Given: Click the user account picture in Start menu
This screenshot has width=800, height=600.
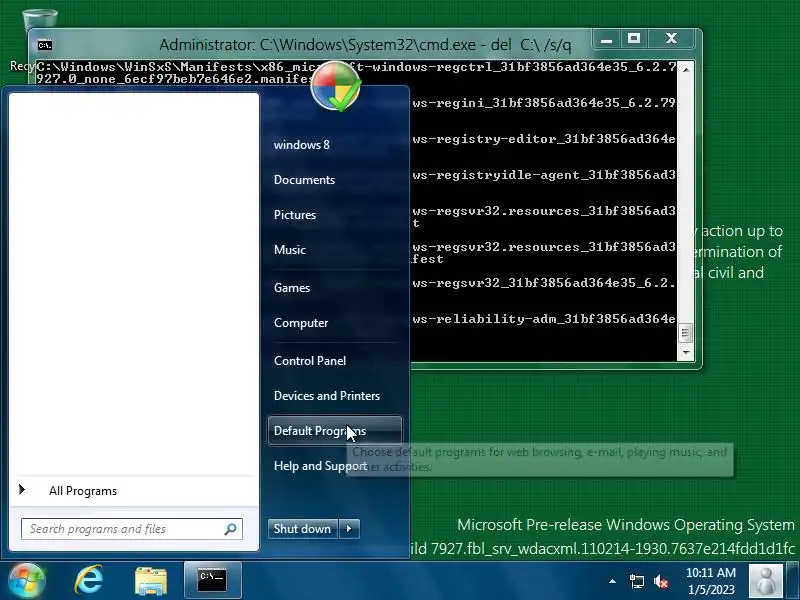Looking at the screenshot, I should point(335,87).
